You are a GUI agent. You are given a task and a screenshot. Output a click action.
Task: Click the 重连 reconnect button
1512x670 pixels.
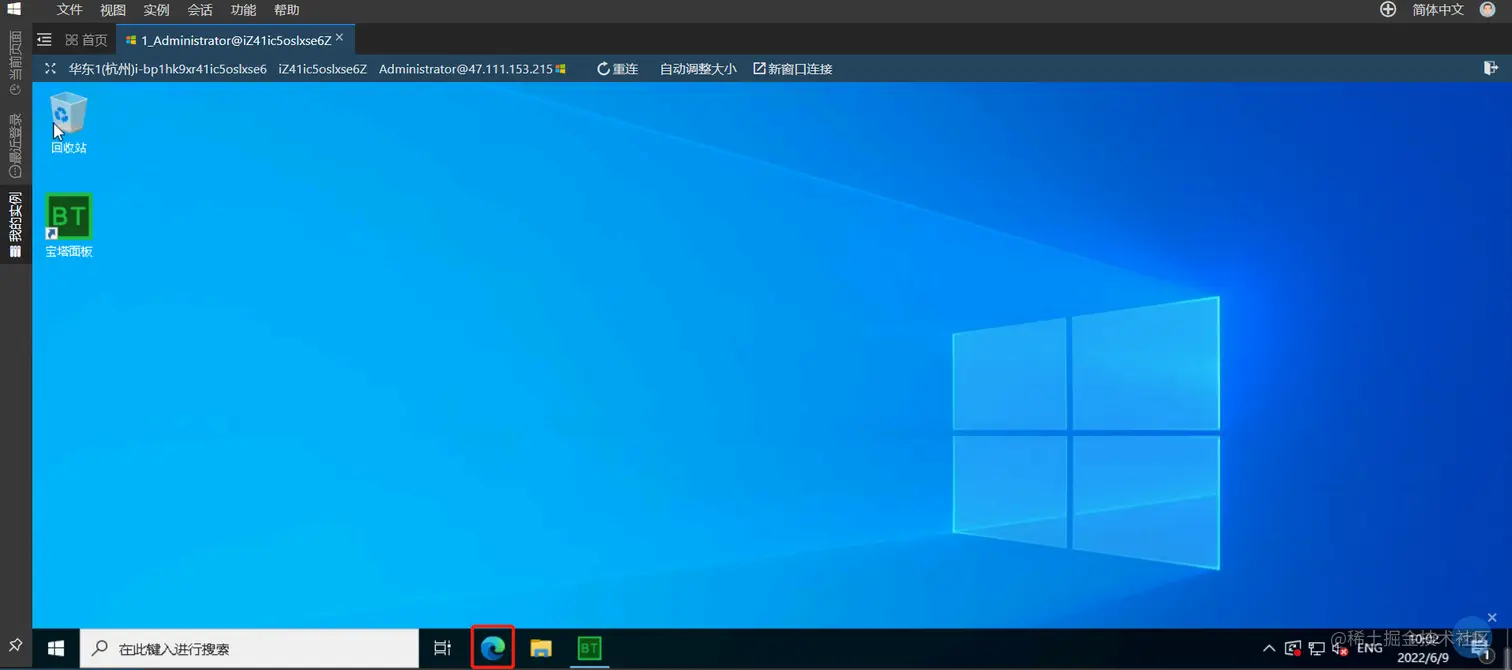[618, 69]
